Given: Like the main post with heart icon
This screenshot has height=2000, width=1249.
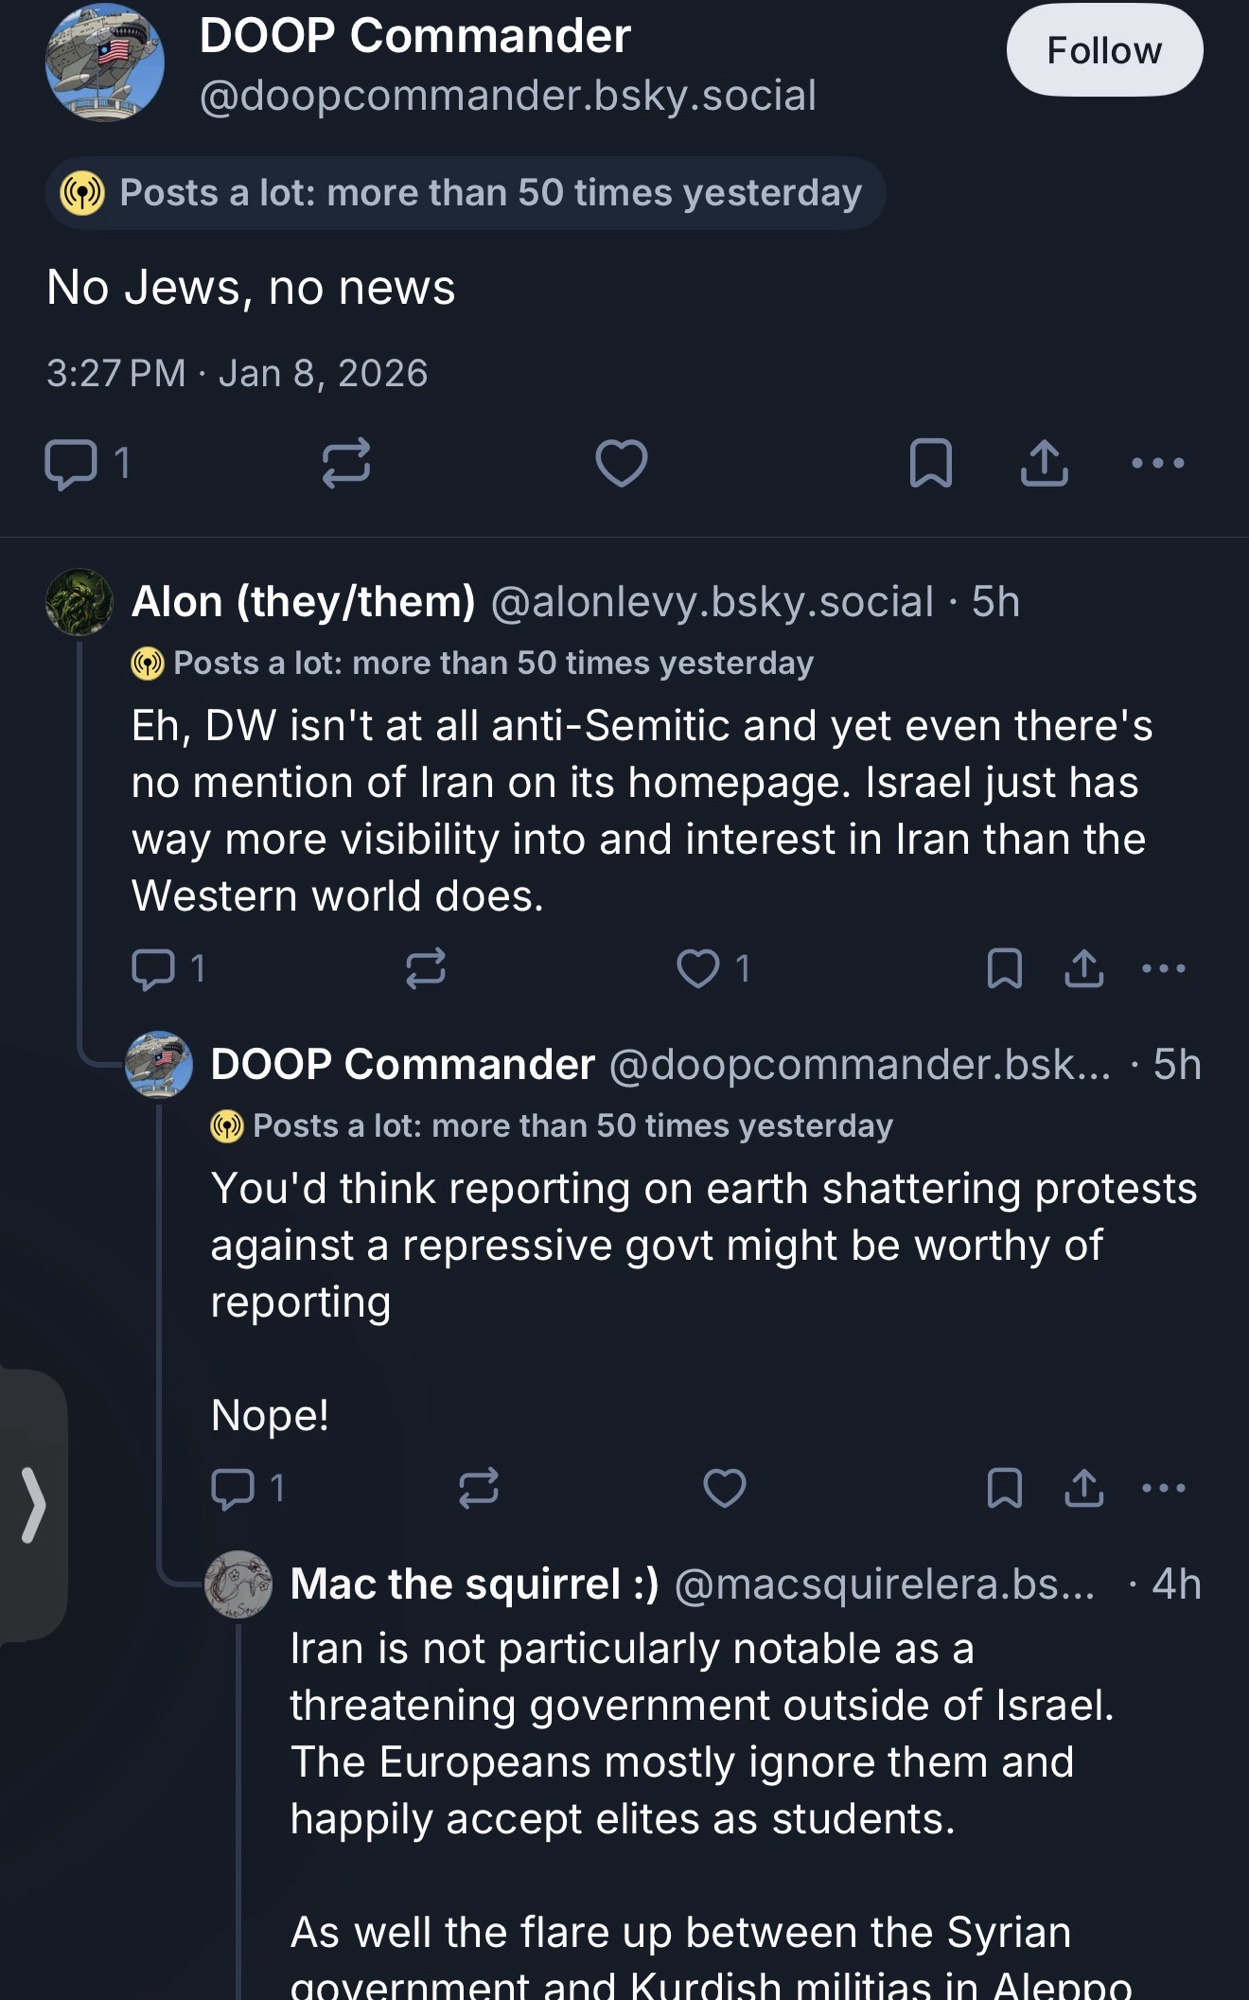Looking at the screenshot, I should click(621, 464).
